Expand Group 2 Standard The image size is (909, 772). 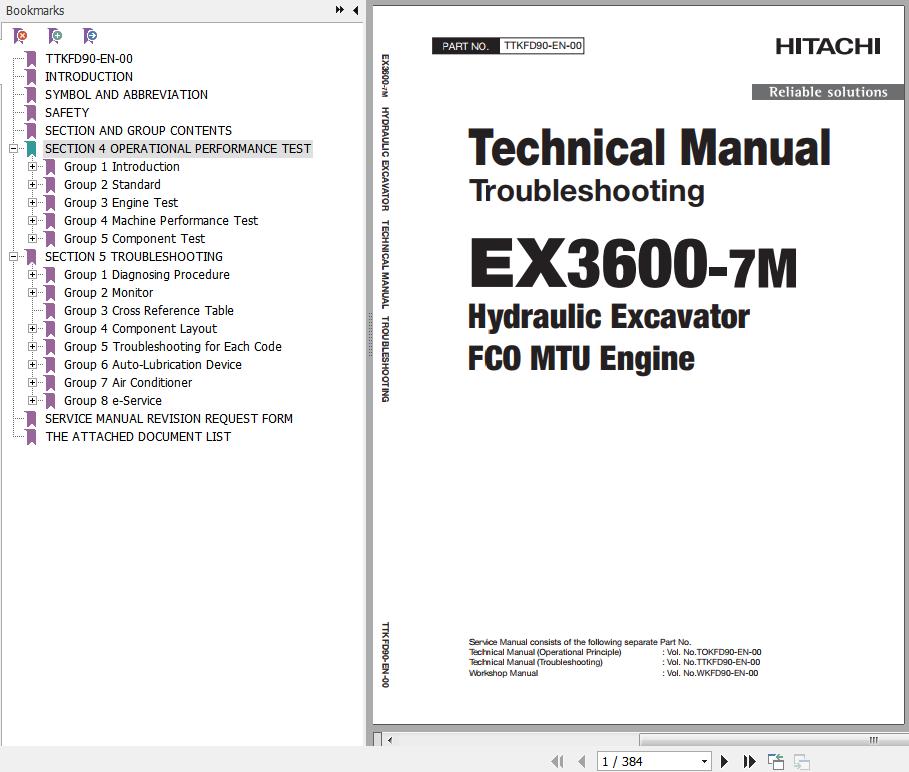tap(32, 185)
